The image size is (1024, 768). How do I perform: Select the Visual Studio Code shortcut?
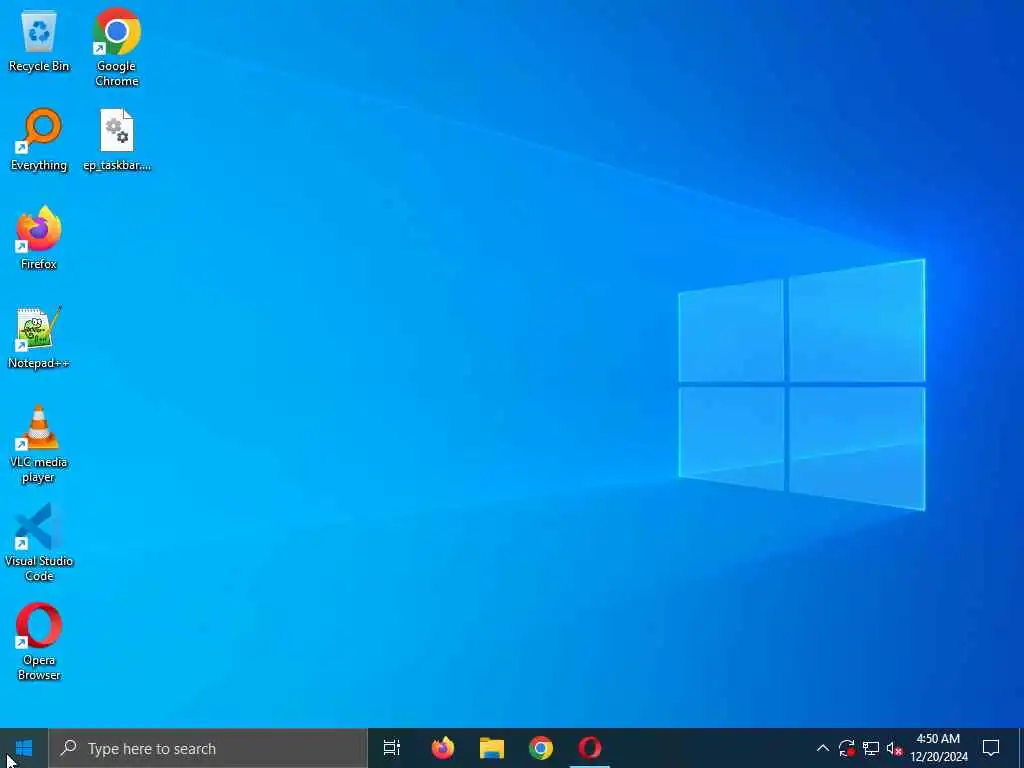pyautogui.click(x=39, y=543)
